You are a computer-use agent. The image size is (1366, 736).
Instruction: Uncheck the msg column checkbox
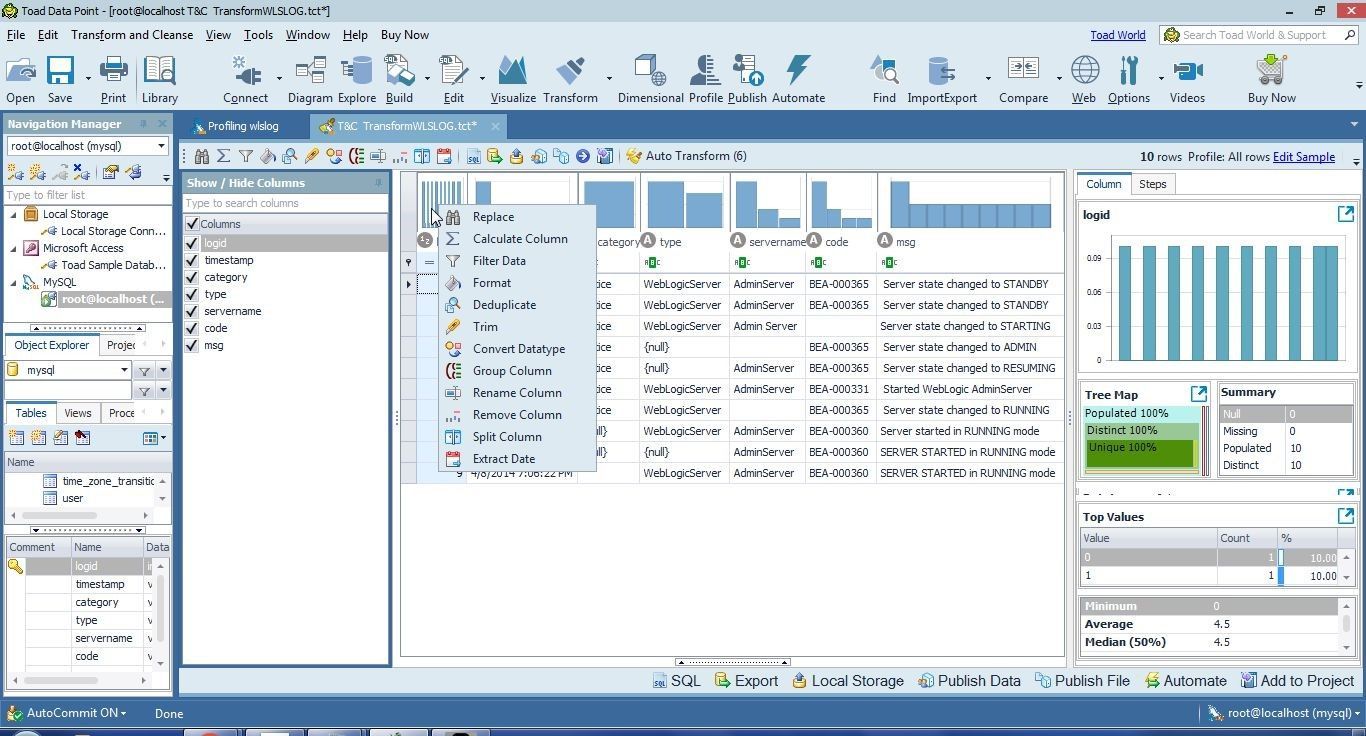point(192,345)
